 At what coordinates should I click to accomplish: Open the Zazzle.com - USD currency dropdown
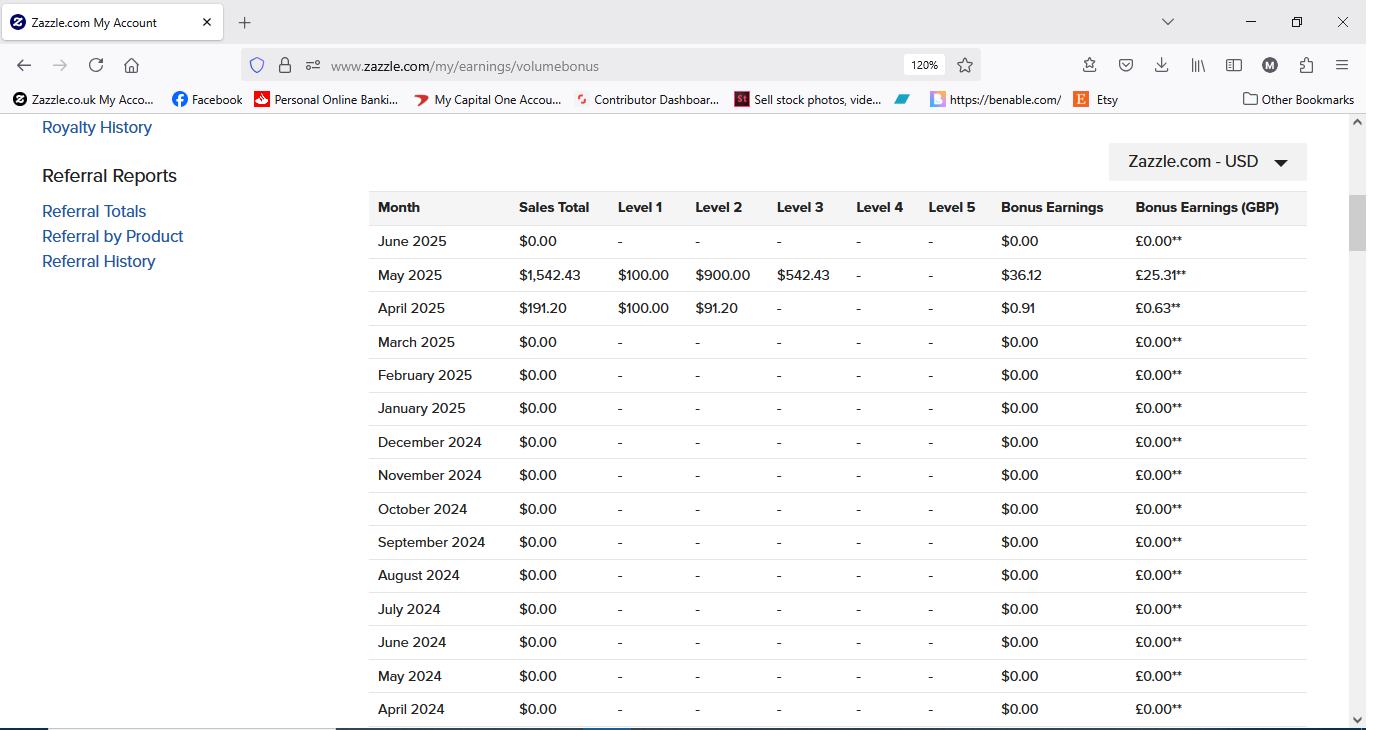coord(1207,162)
